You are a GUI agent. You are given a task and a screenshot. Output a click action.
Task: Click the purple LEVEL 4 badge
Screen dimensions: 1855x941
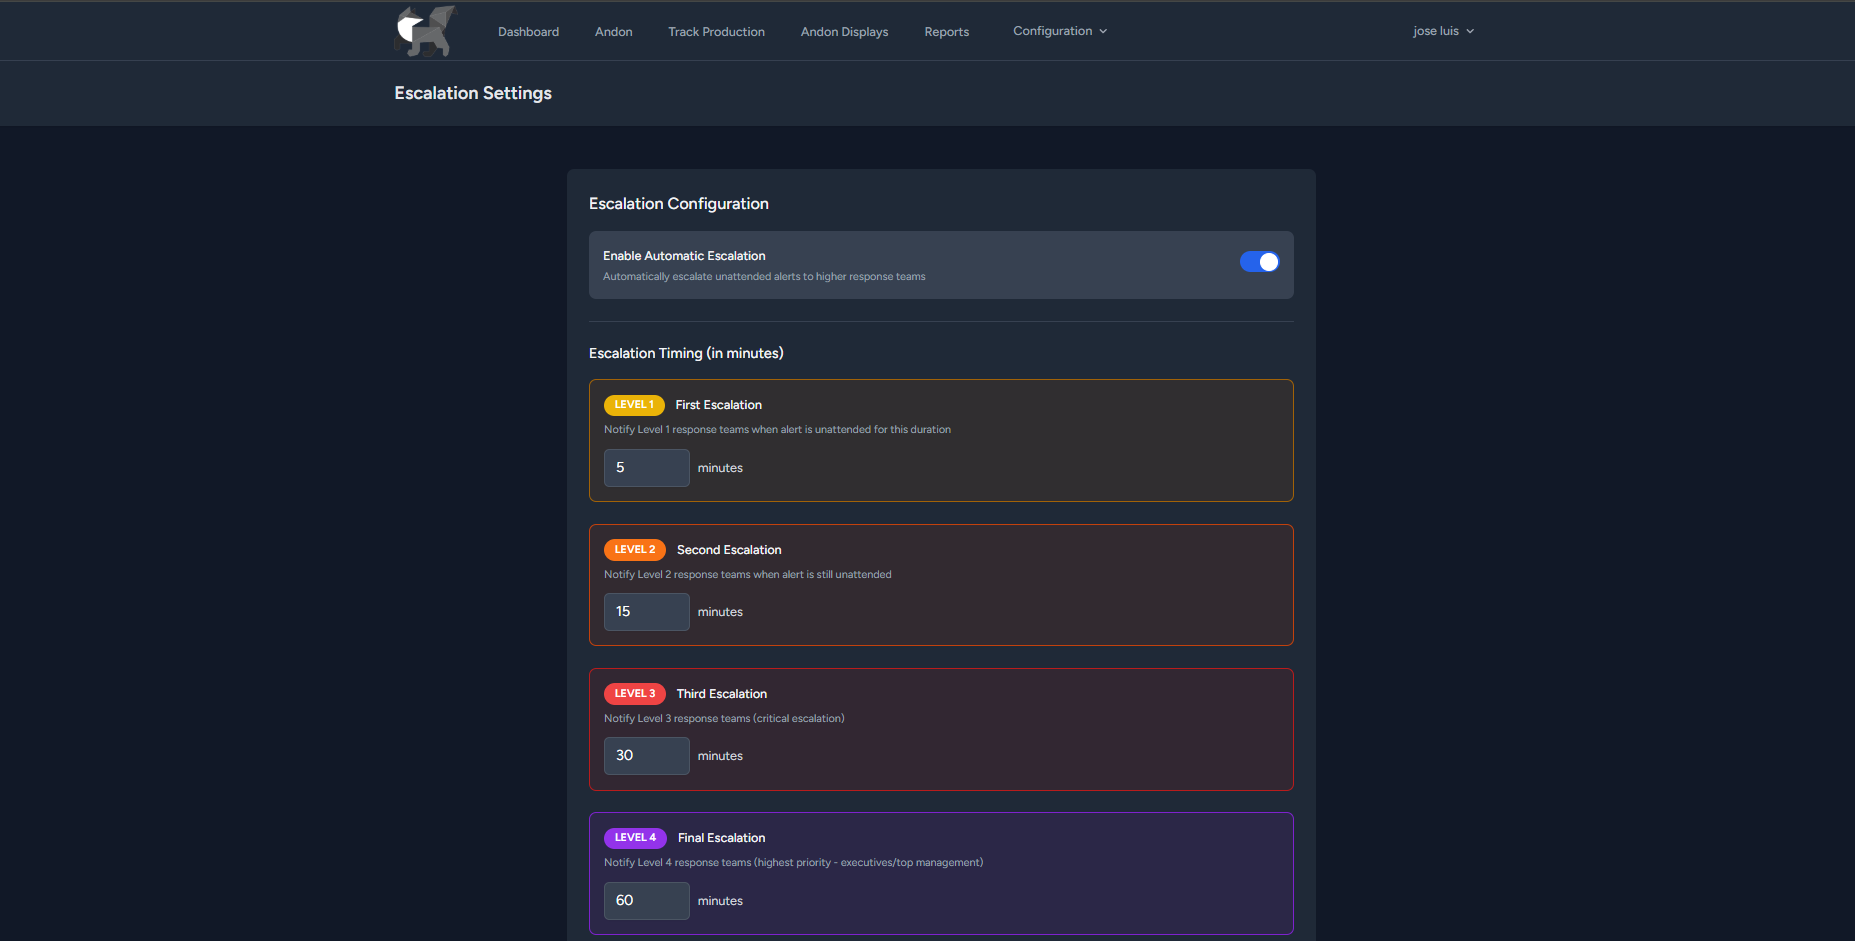tap(635, 838)
